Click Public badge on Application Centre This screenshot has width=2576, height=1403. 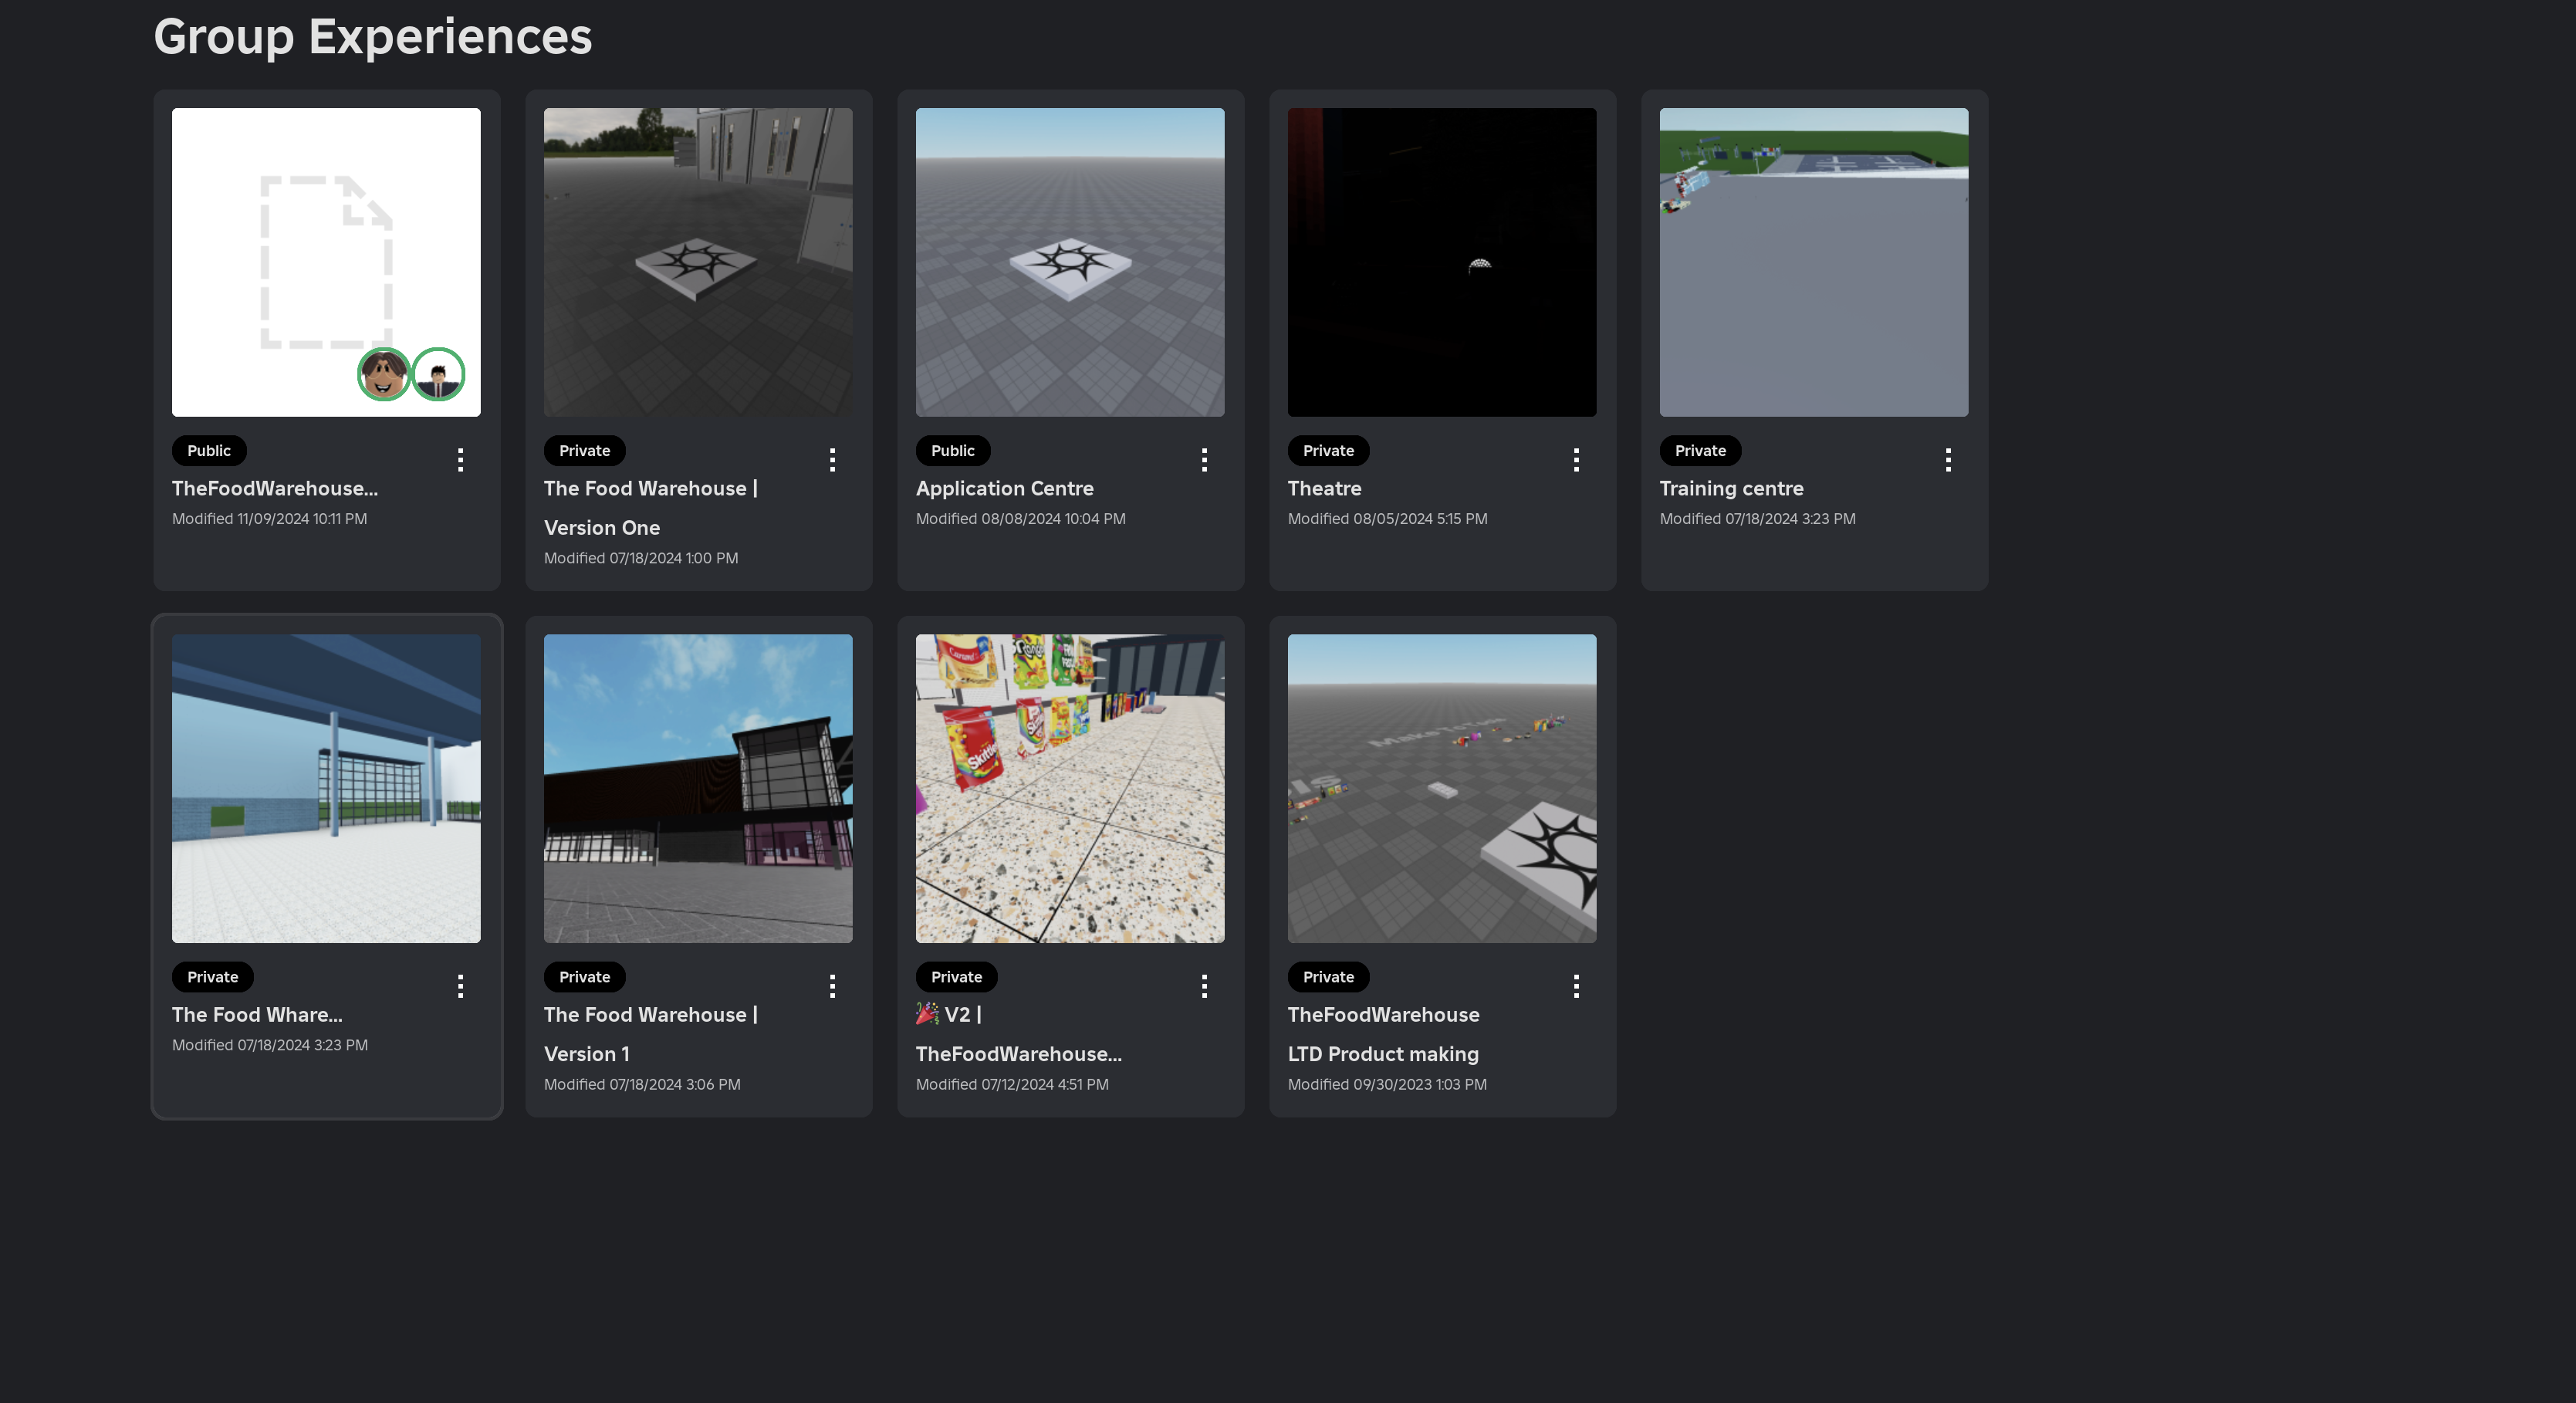(952, 451)
